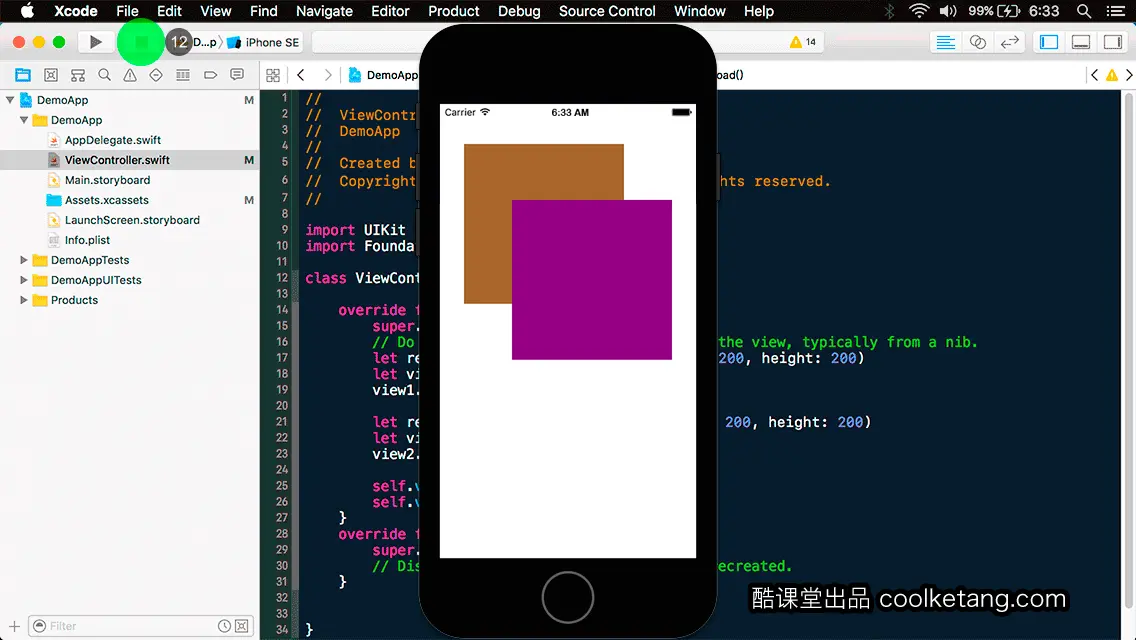
Task: Open the Product menu
Action: click(x=454, y=11)
